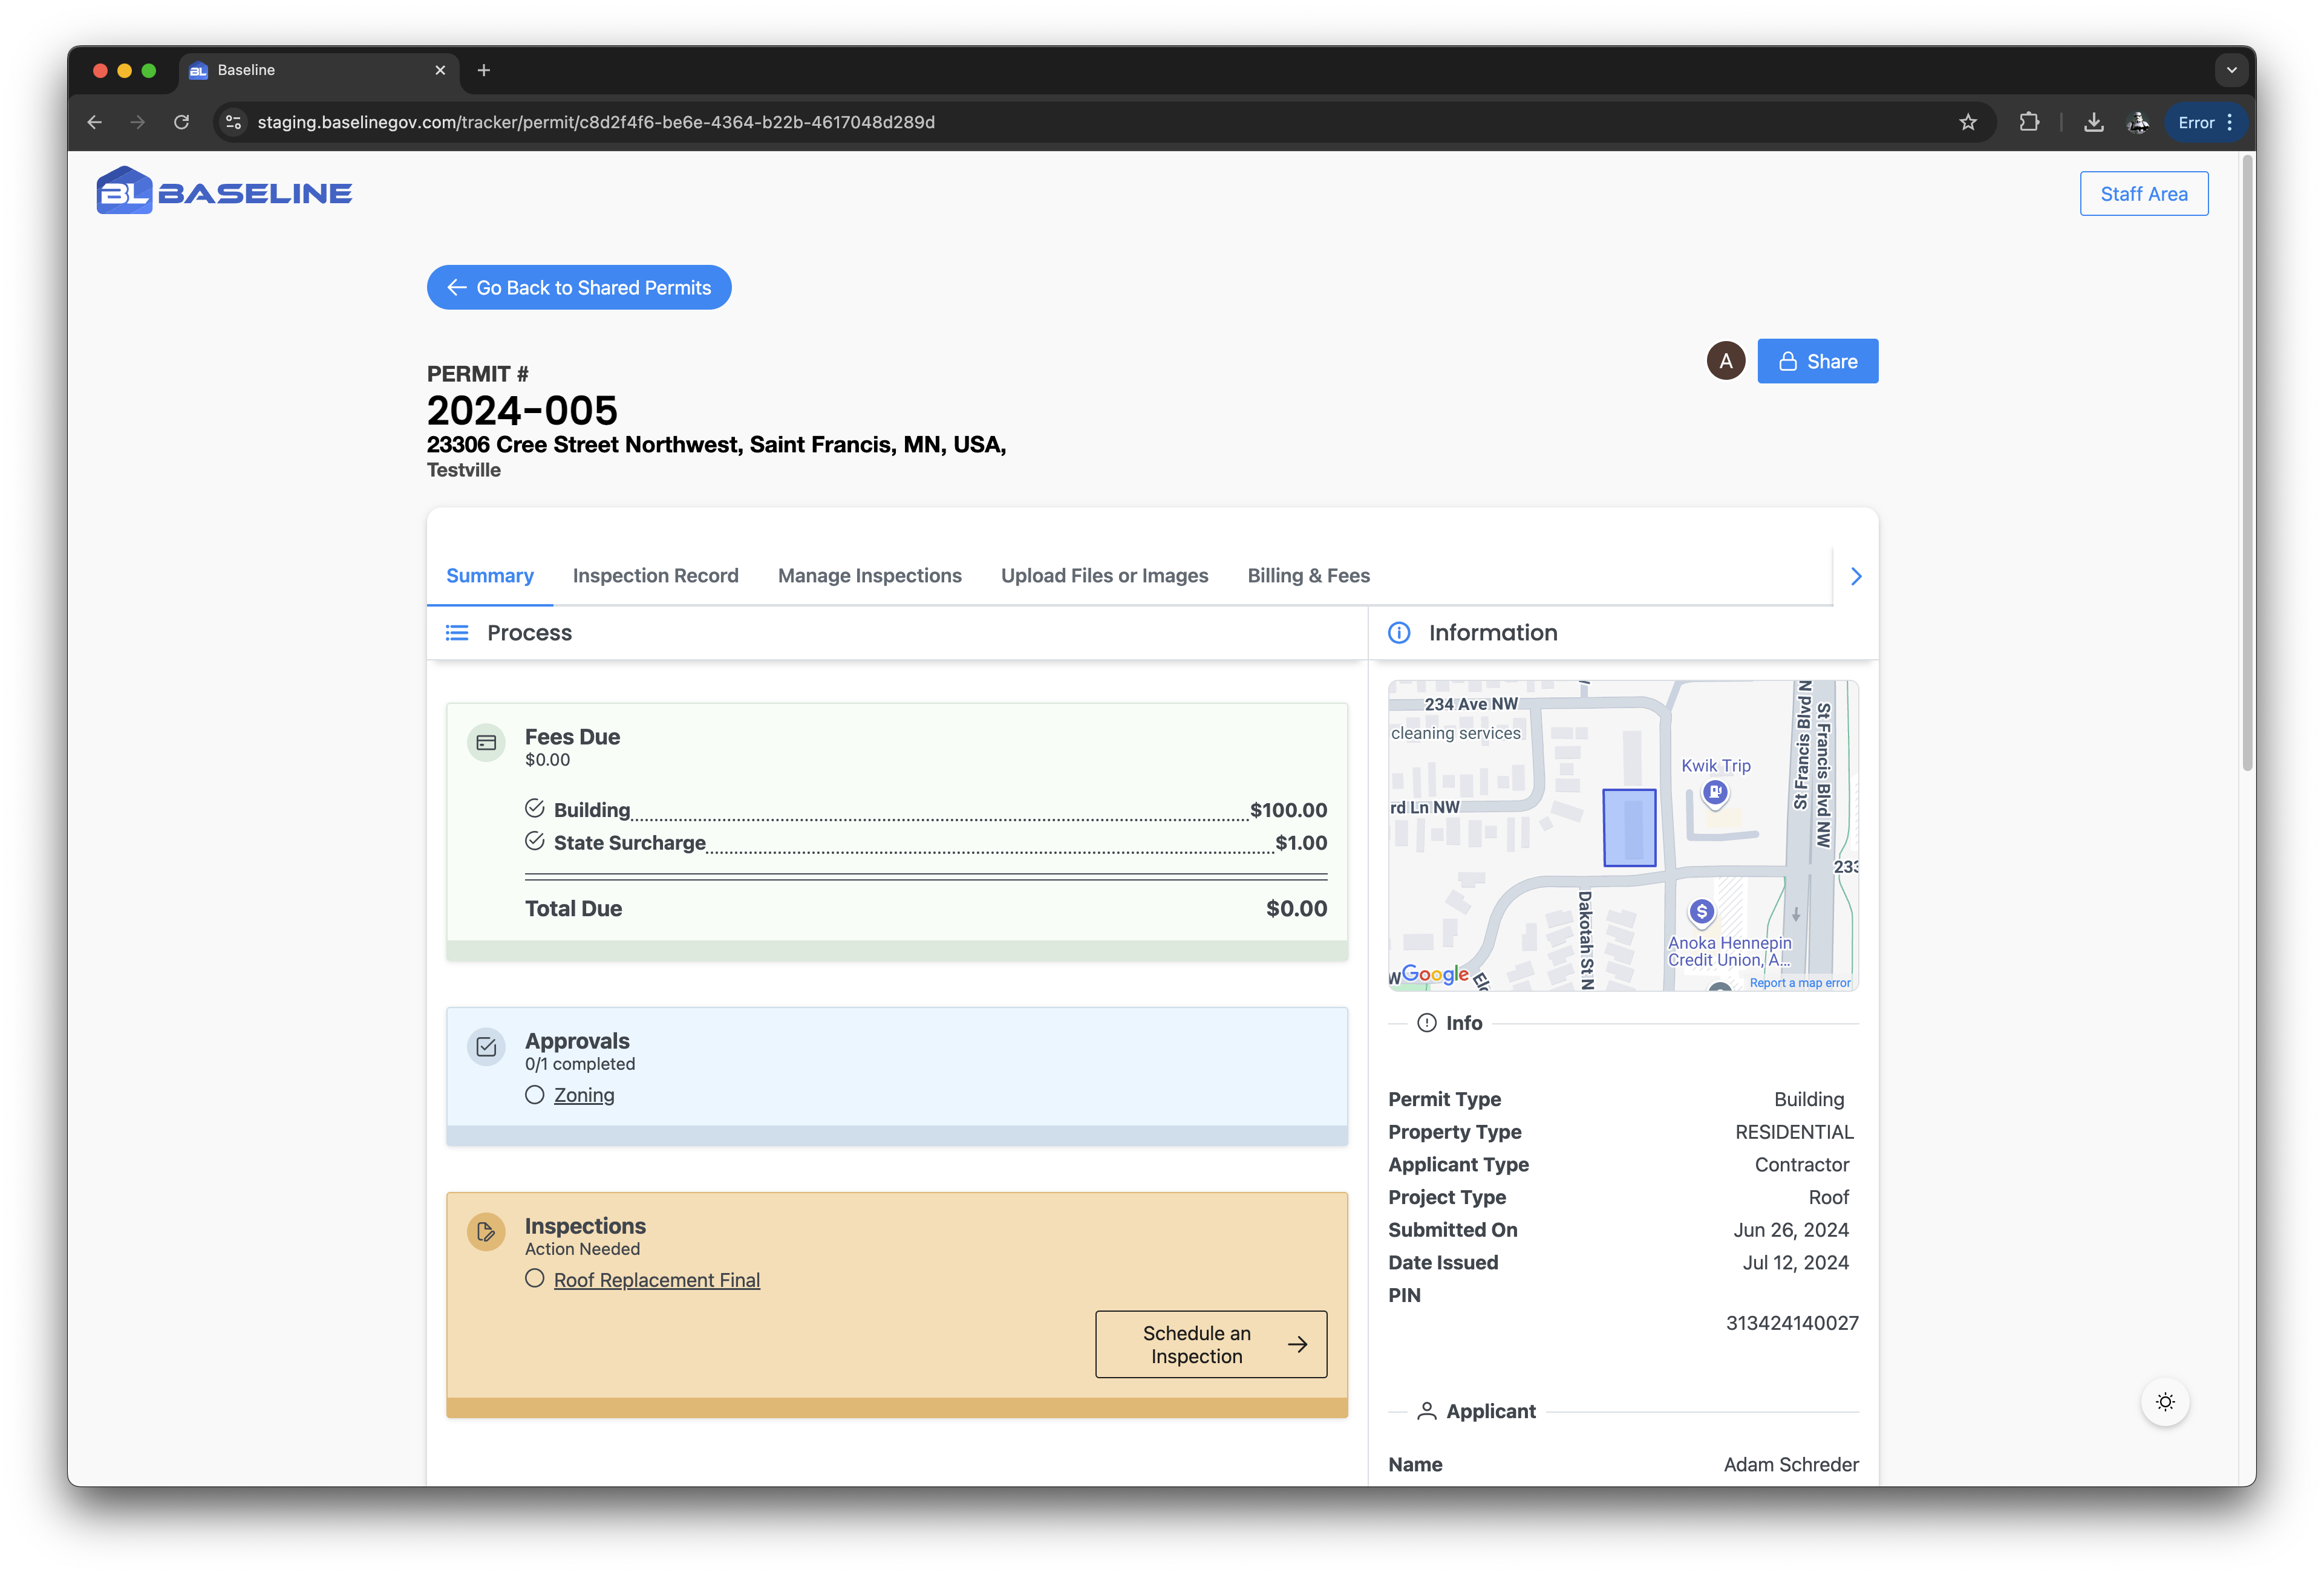Open Chrome Error profile menu
Image resolution: width=2324 pixels, height=1576 pixels.
[2205, 122]
